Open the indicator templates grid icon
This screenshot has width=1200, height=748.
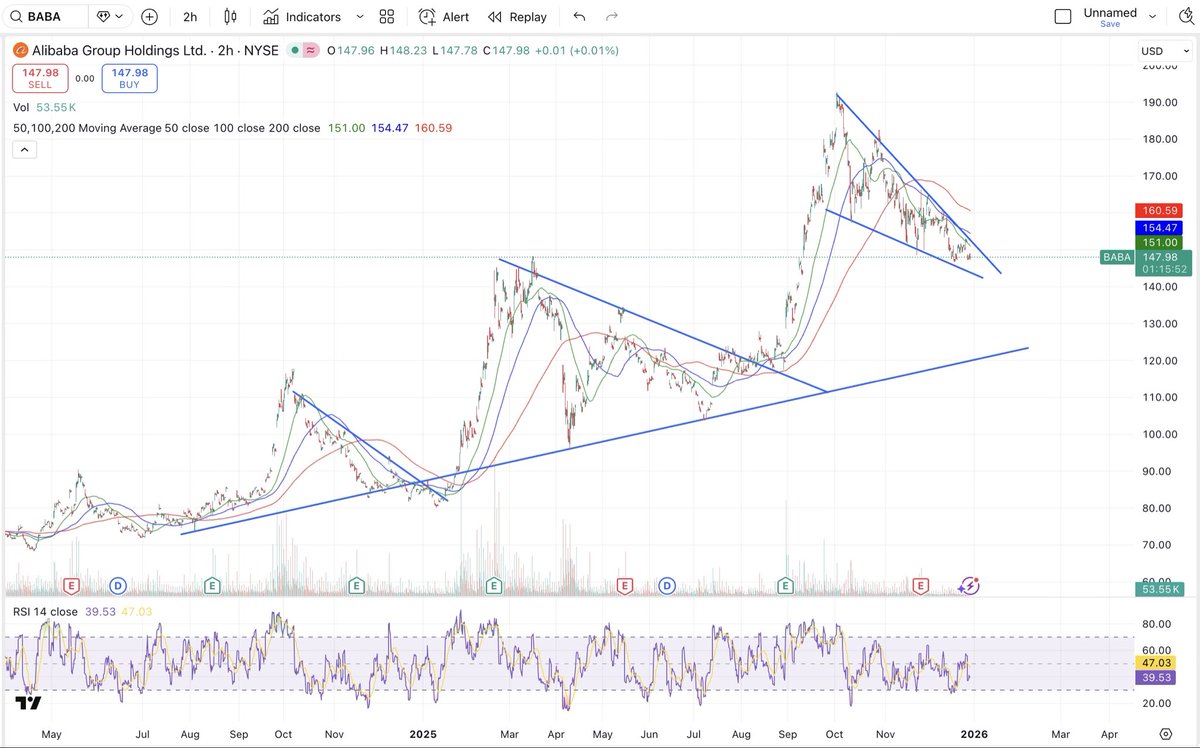(x=387, y=17)
